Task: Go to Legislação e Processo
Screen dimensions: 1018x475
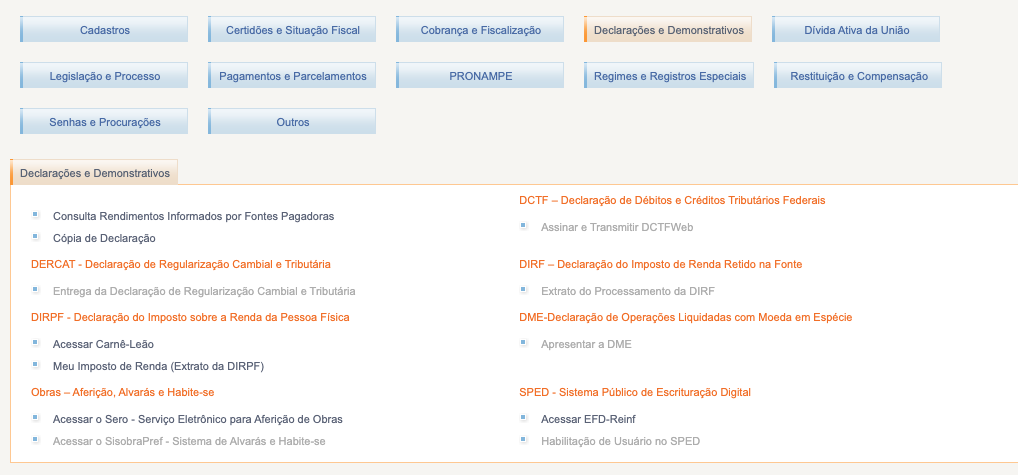Action: (104, 76)
